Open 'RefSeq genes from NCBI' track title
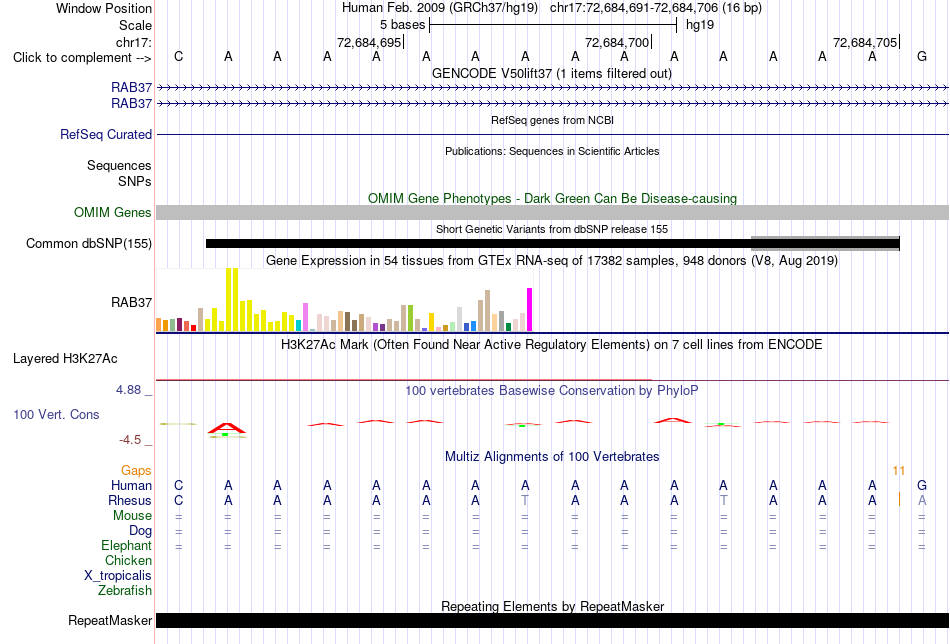The width and height of the screenshot is (950, 644). 552,120
